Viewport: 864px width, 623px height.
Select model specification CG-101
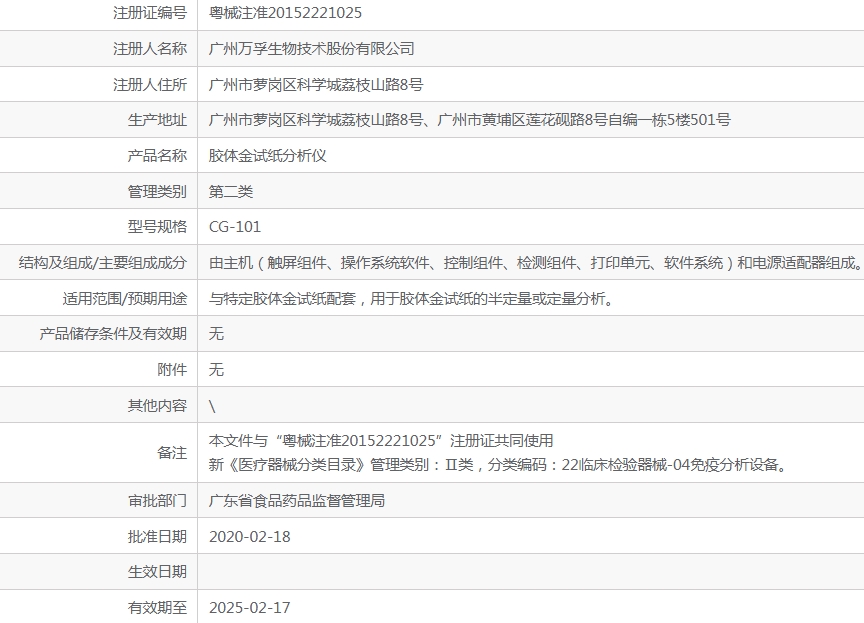point(235,226)
